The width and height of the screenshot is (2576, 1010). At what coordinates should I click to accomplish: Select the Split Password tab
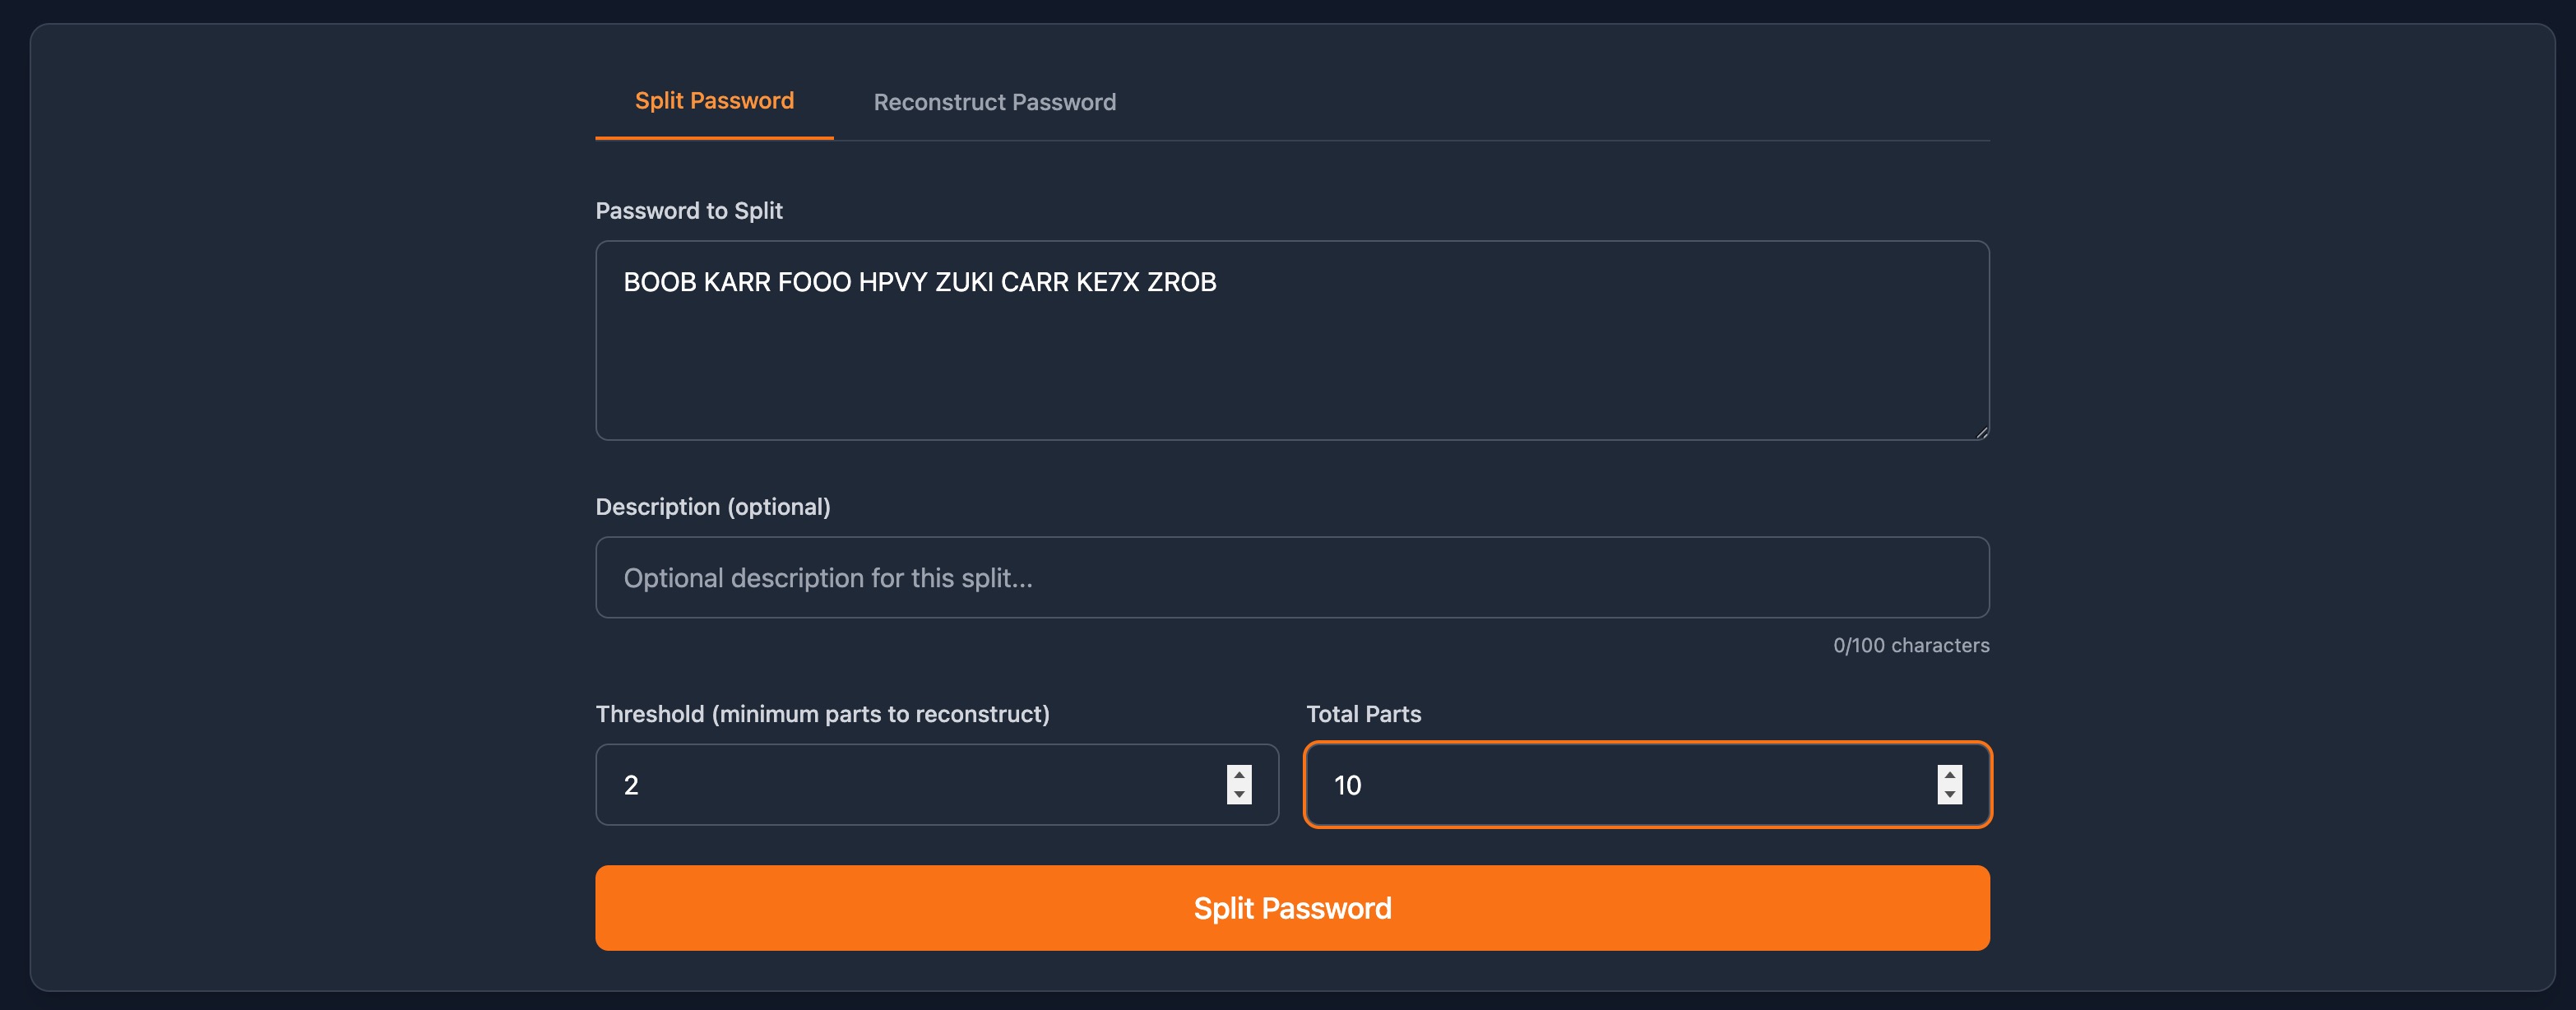(x=714, y=101)
